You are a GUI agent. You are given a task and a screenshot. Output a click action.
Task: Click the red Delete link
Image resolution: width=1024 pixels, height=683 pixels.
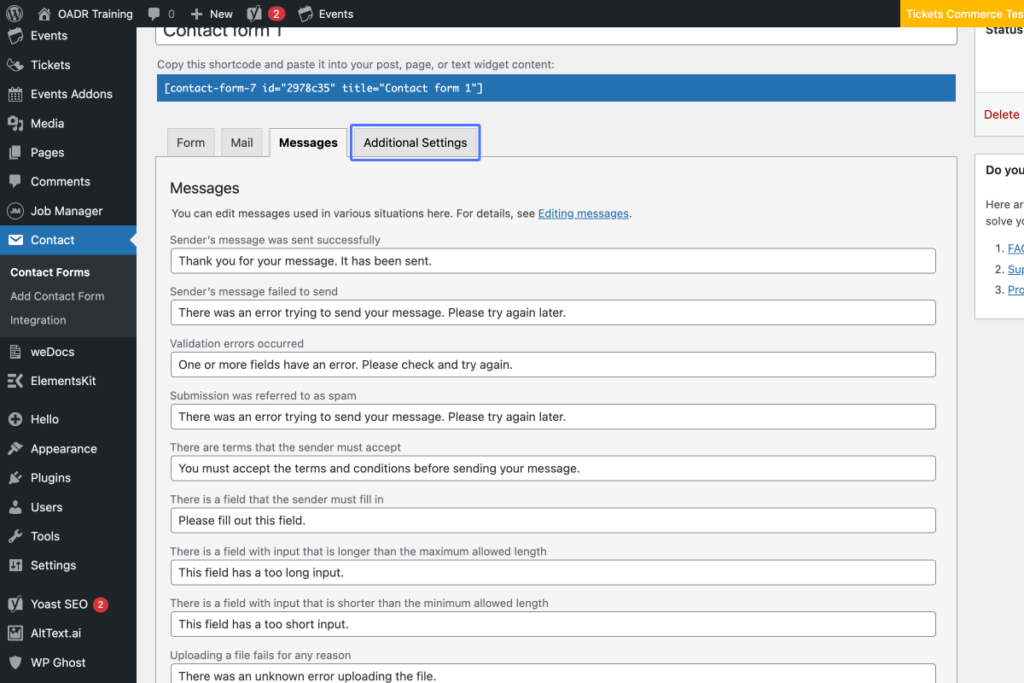pyautogui.click(x=1001, y=114)
